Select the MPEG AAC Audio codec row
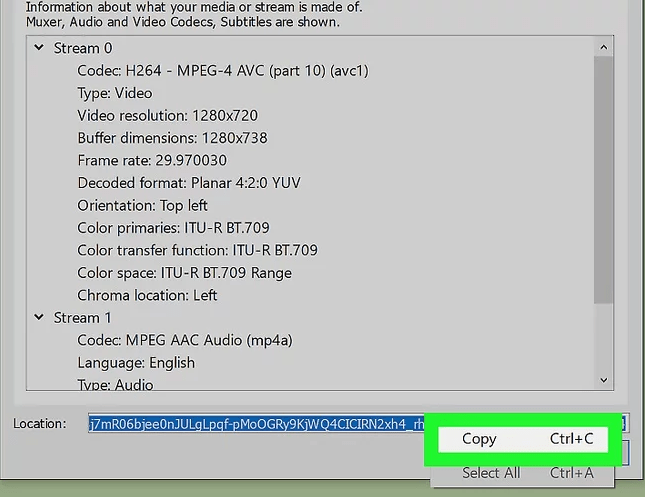Image resolution: width=645 pixels, height=497 pixels. pos(184,340)
